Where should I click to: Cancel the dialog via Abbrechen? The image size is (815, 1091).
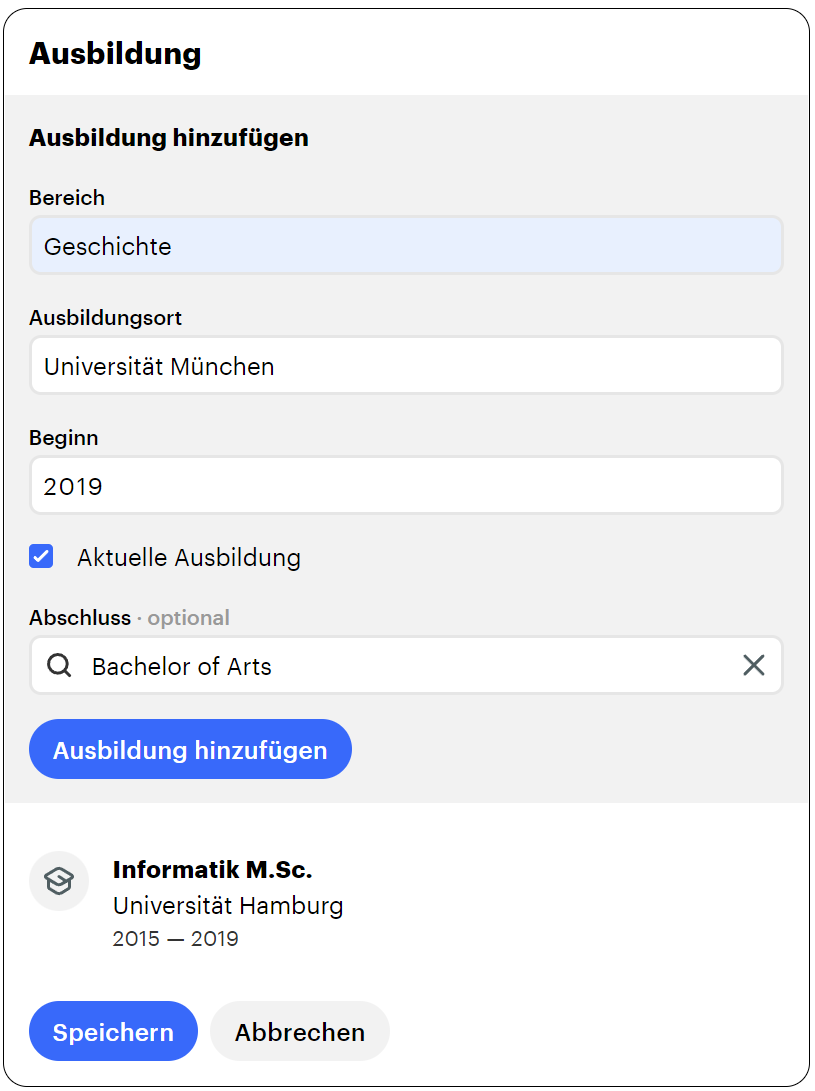300,1032
